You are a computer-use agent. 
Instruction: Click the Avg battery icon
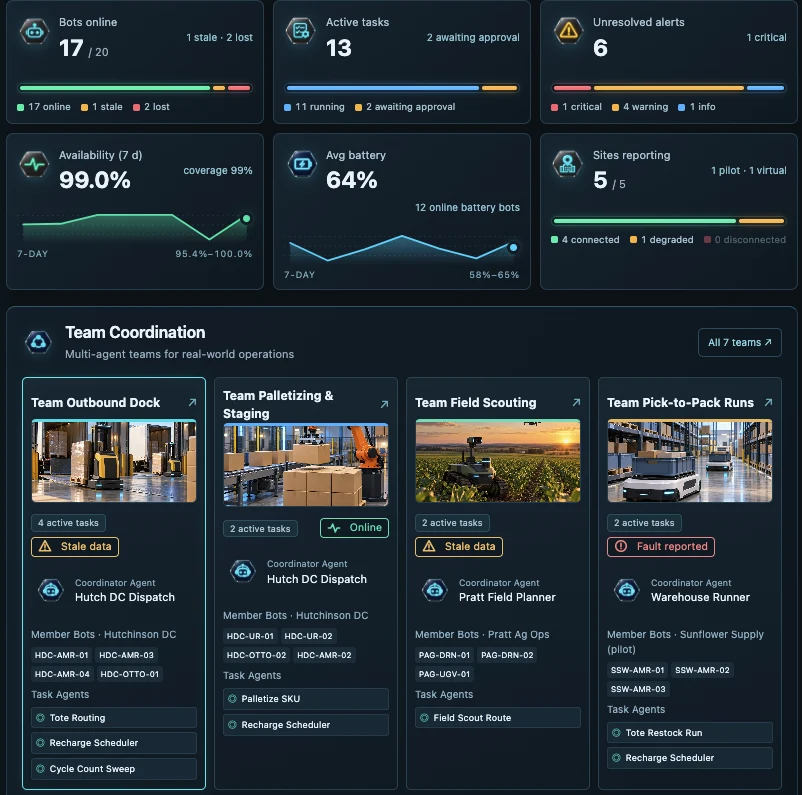click(x=302, y=164)
